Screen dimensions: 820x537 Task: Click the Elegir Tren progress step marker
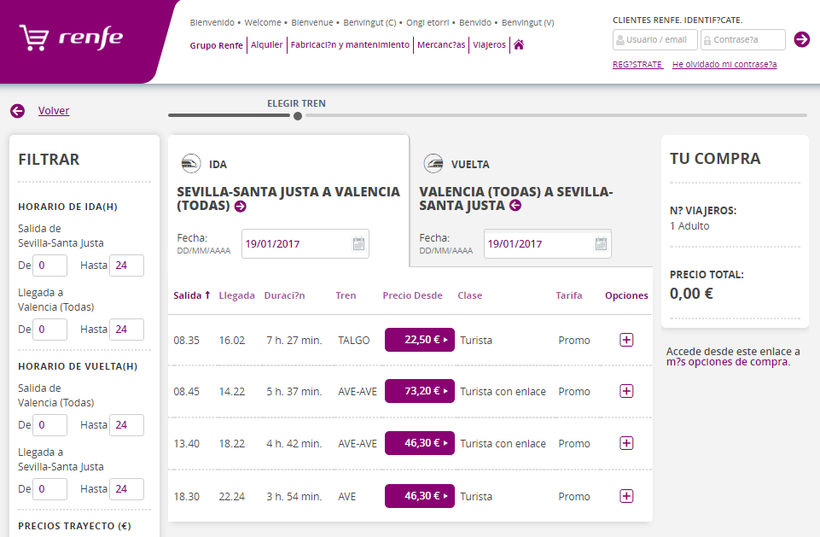tap(297, 116)
